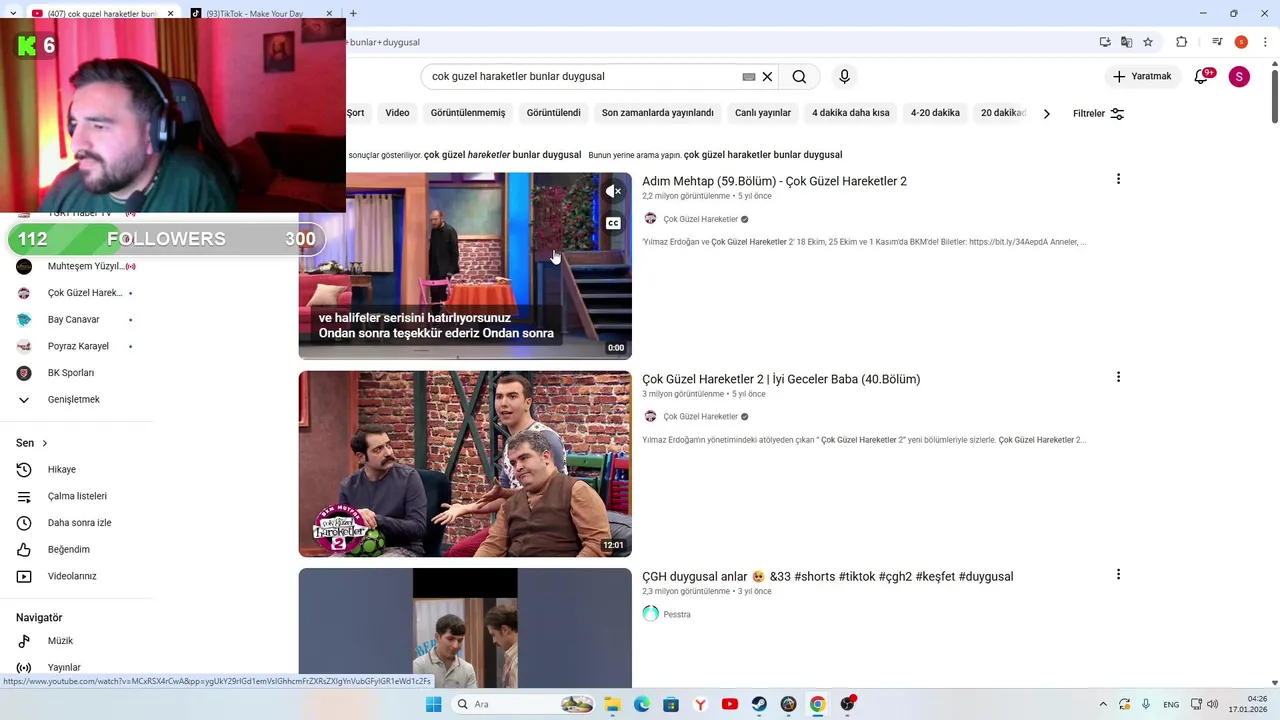Viewport: 1280px width, 720px height.
Task: Translate this page via address bar icon
Action: [x=1126, y=42]
